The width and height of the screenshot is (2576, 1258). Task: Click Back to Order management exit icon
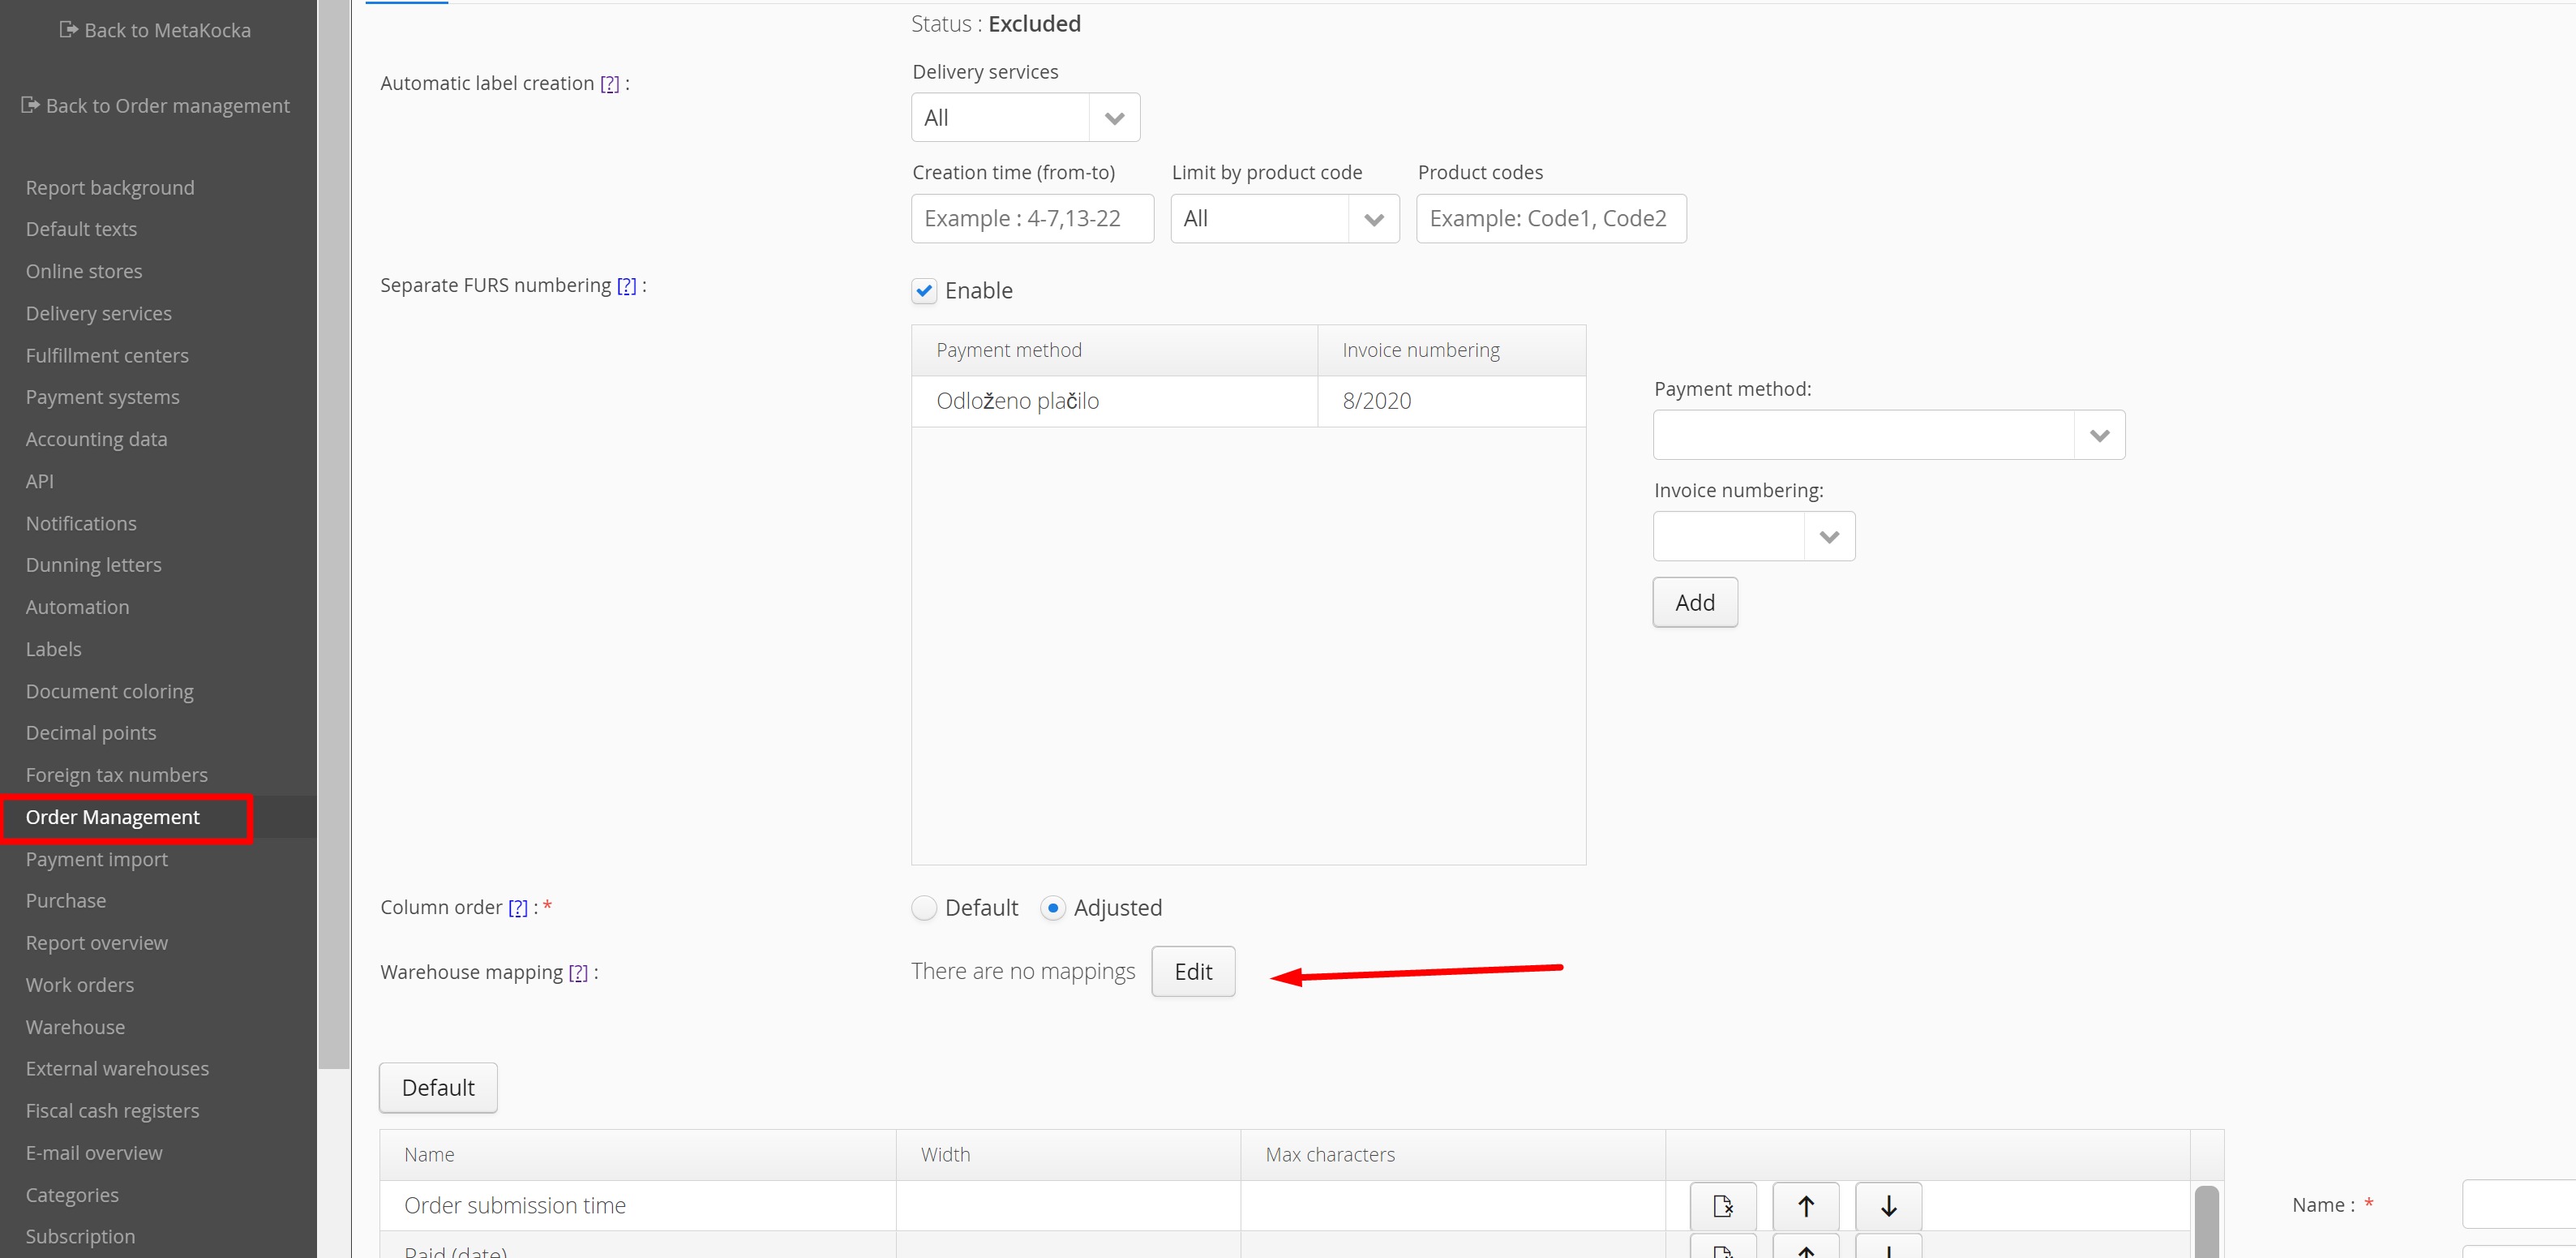click(30, 105)
